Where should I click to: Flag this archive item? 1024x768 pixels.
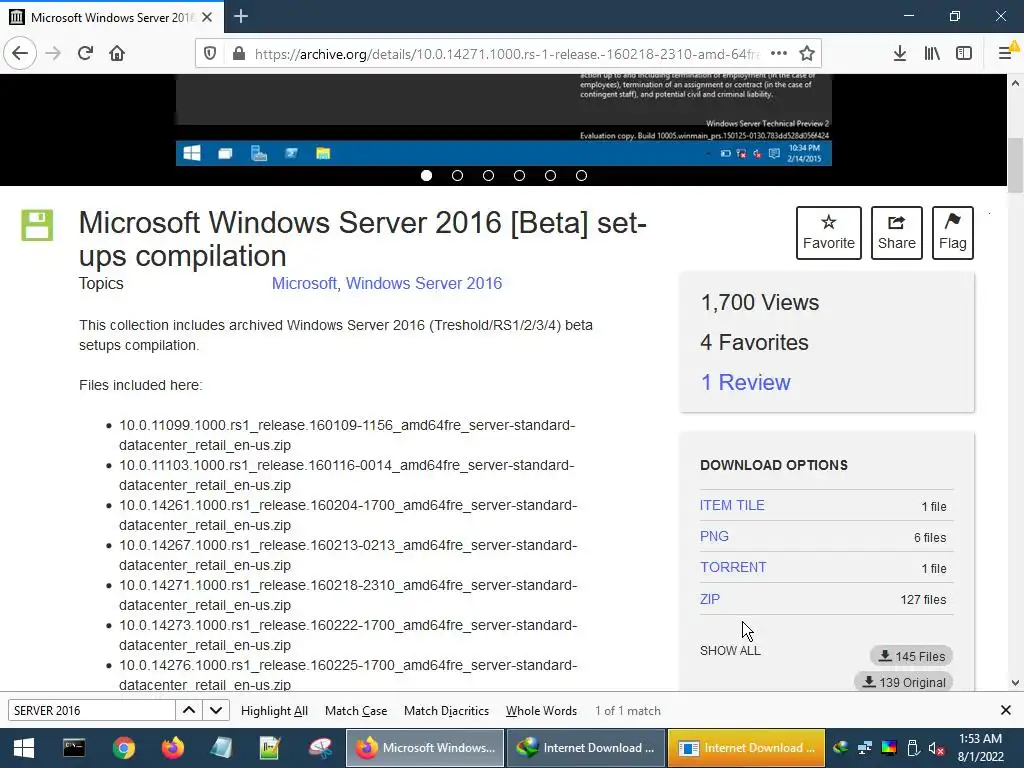coord(953,232)
